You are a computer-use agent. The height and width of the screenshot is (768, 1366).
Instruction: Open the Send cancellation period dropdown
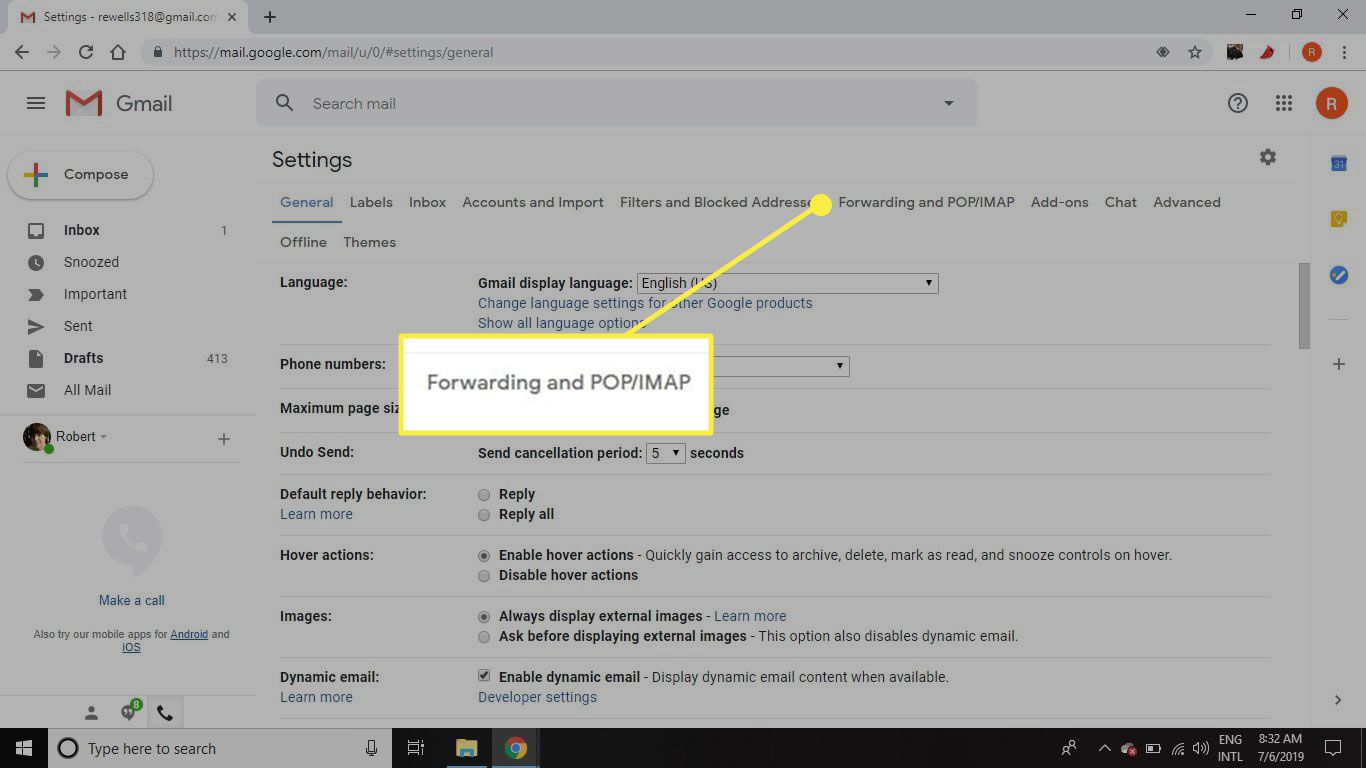click(665, 453)
